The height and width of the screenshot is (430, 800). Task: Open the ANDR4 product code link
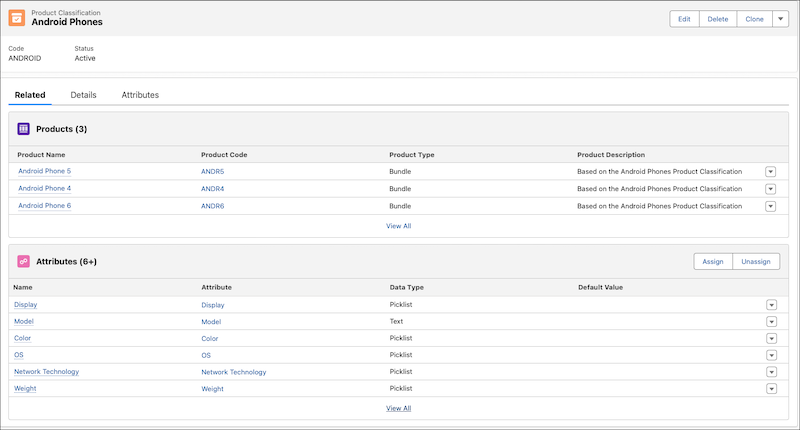212,189
